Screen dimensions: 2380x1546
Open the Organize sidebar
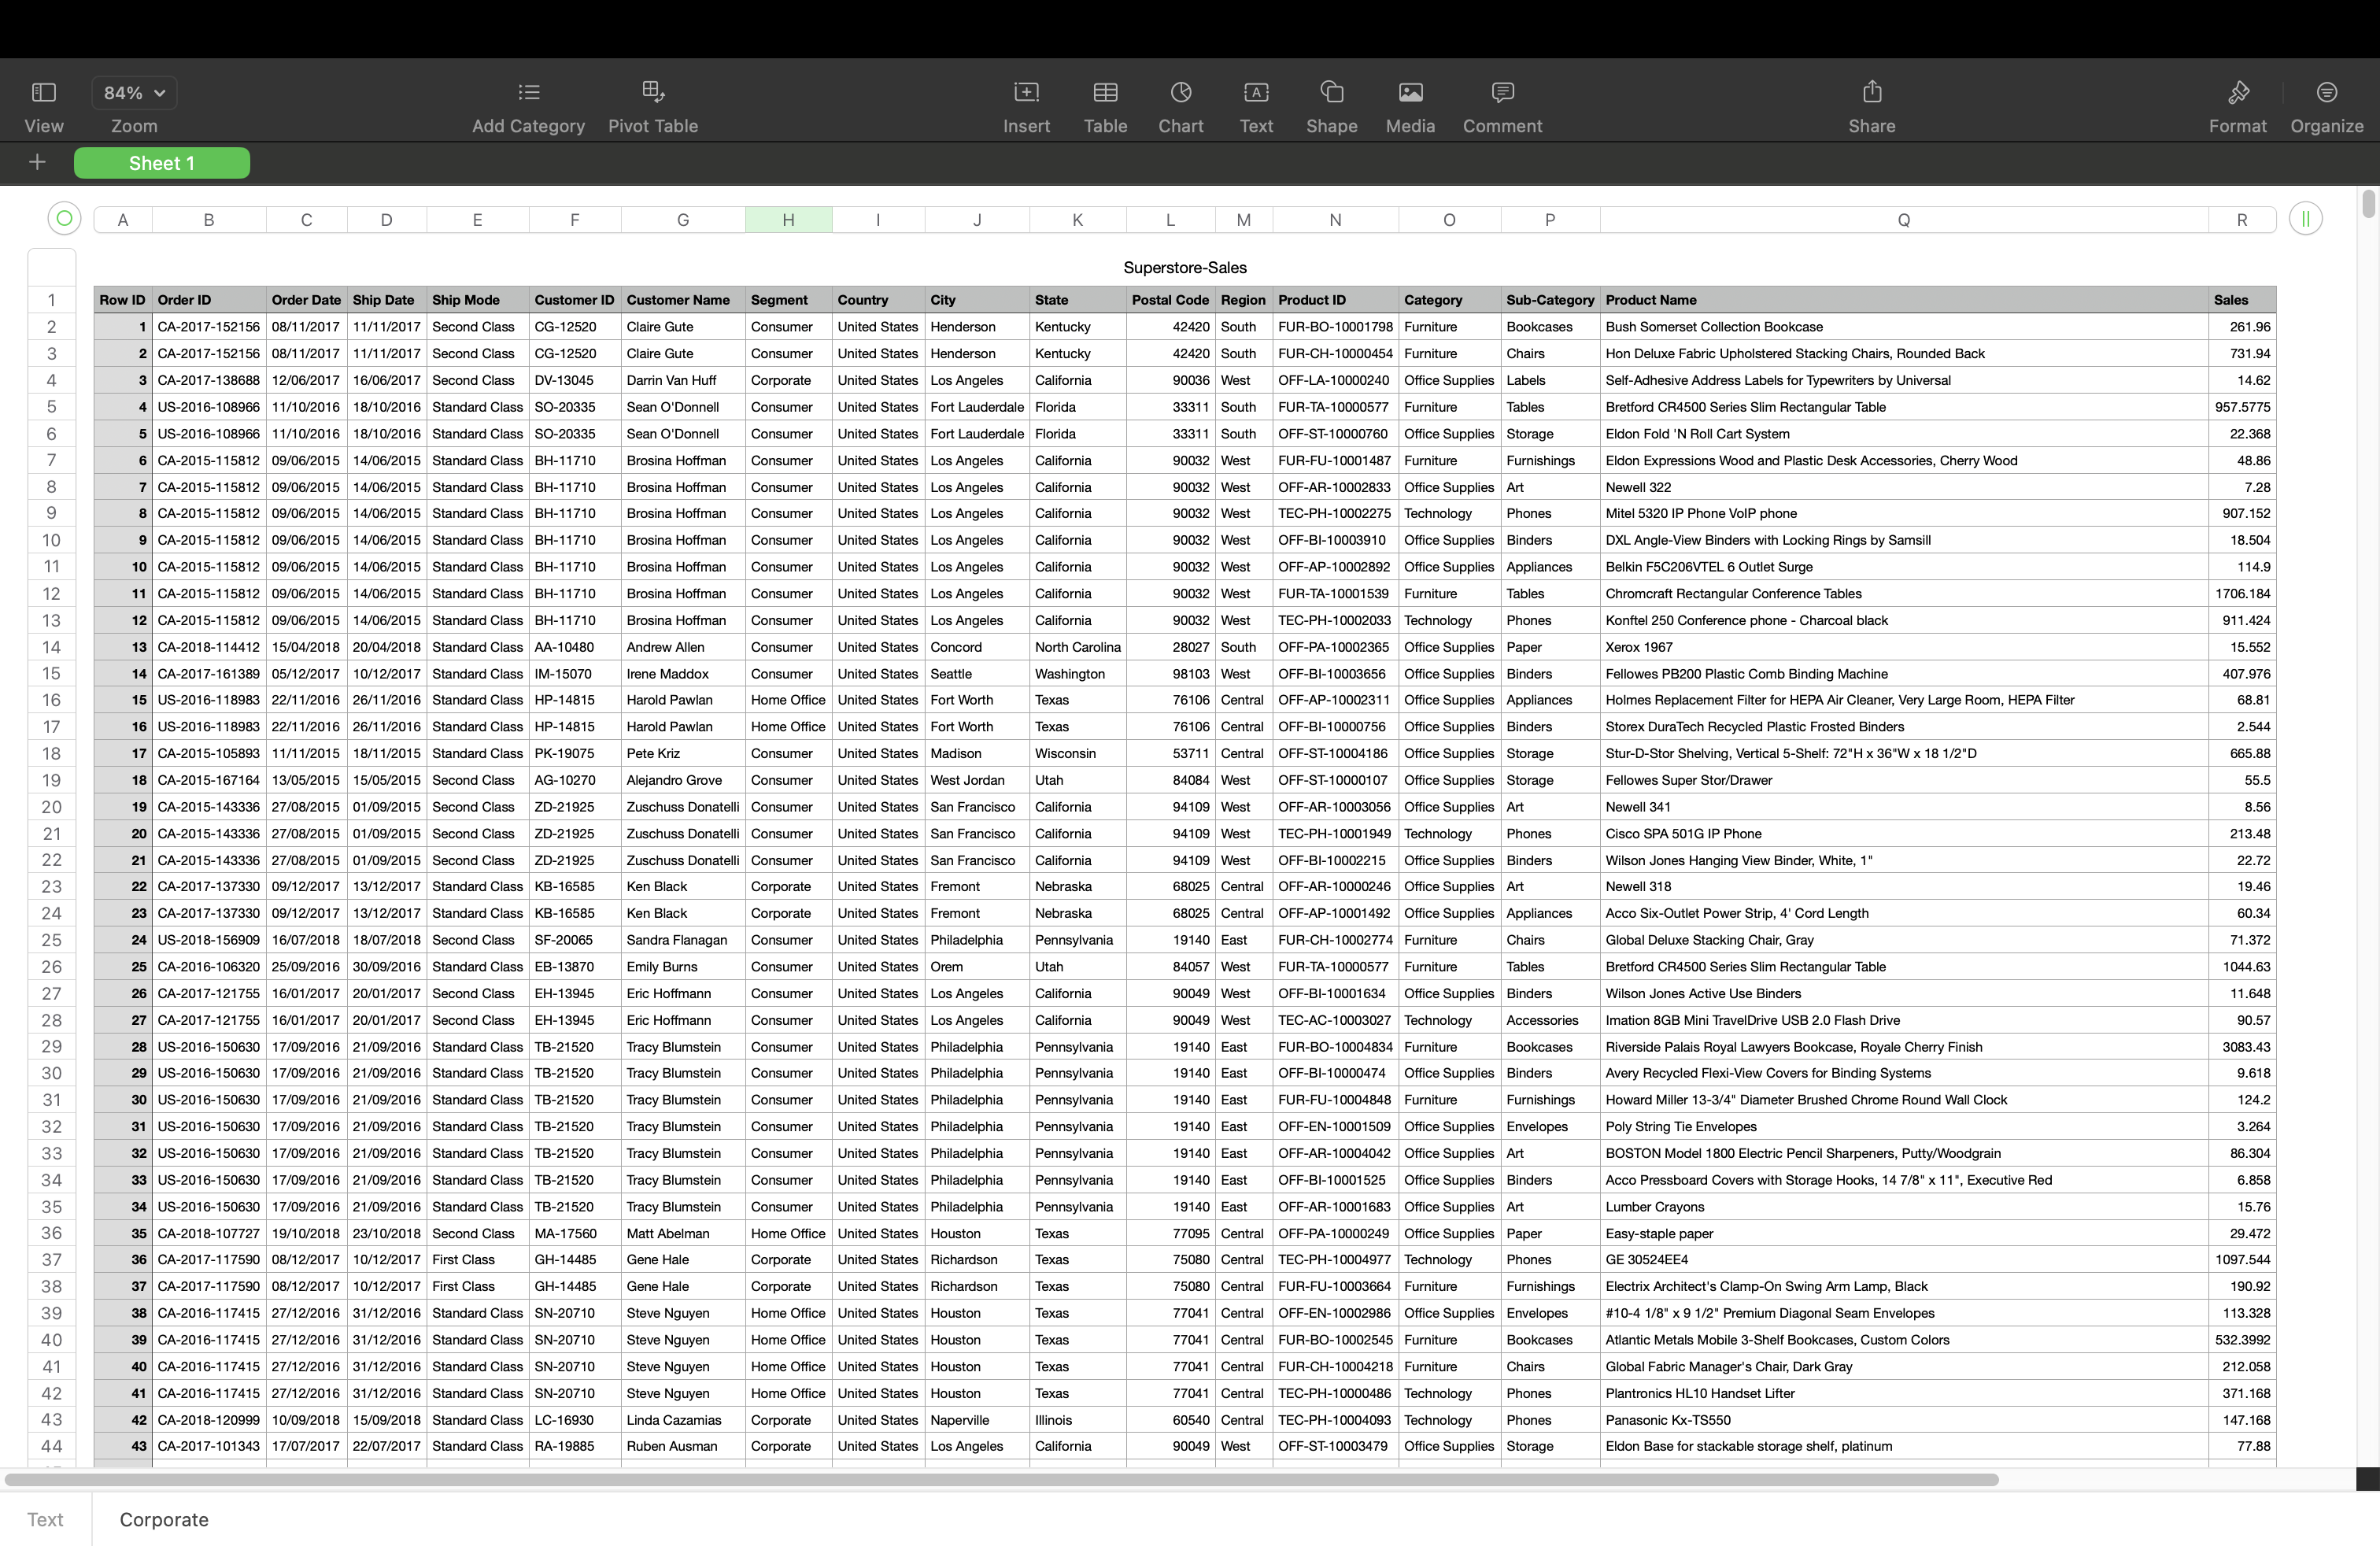(2327, 105)
